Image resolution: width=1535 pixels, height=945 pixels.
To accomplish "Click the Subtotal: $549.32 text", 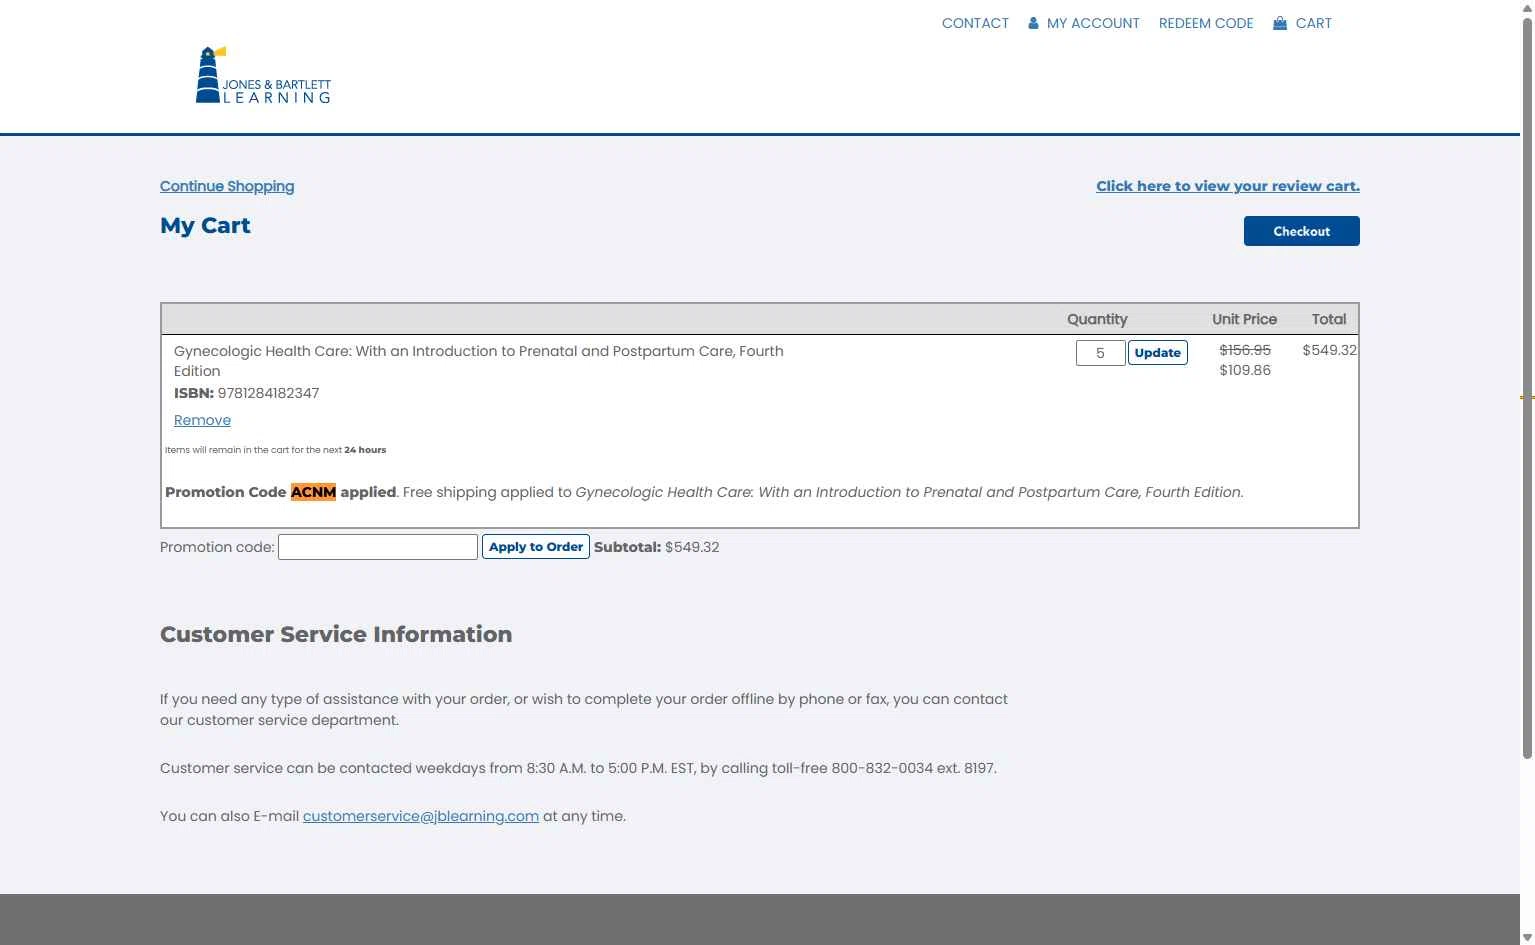I will 656,547.
